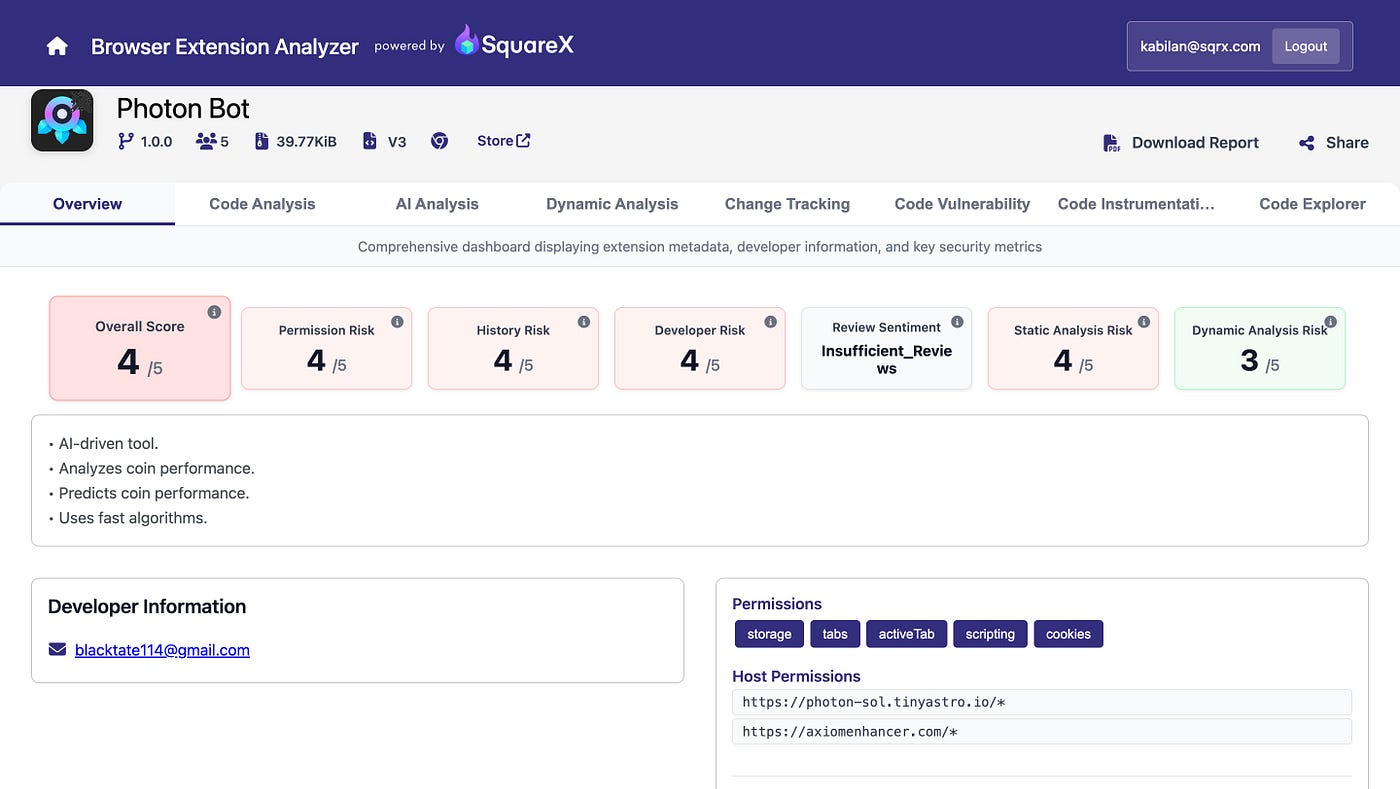The height and width of the screenshot is (789, 1400).
Task: Select the envelope icon beside developer email
Action: [x=57, y=650]
